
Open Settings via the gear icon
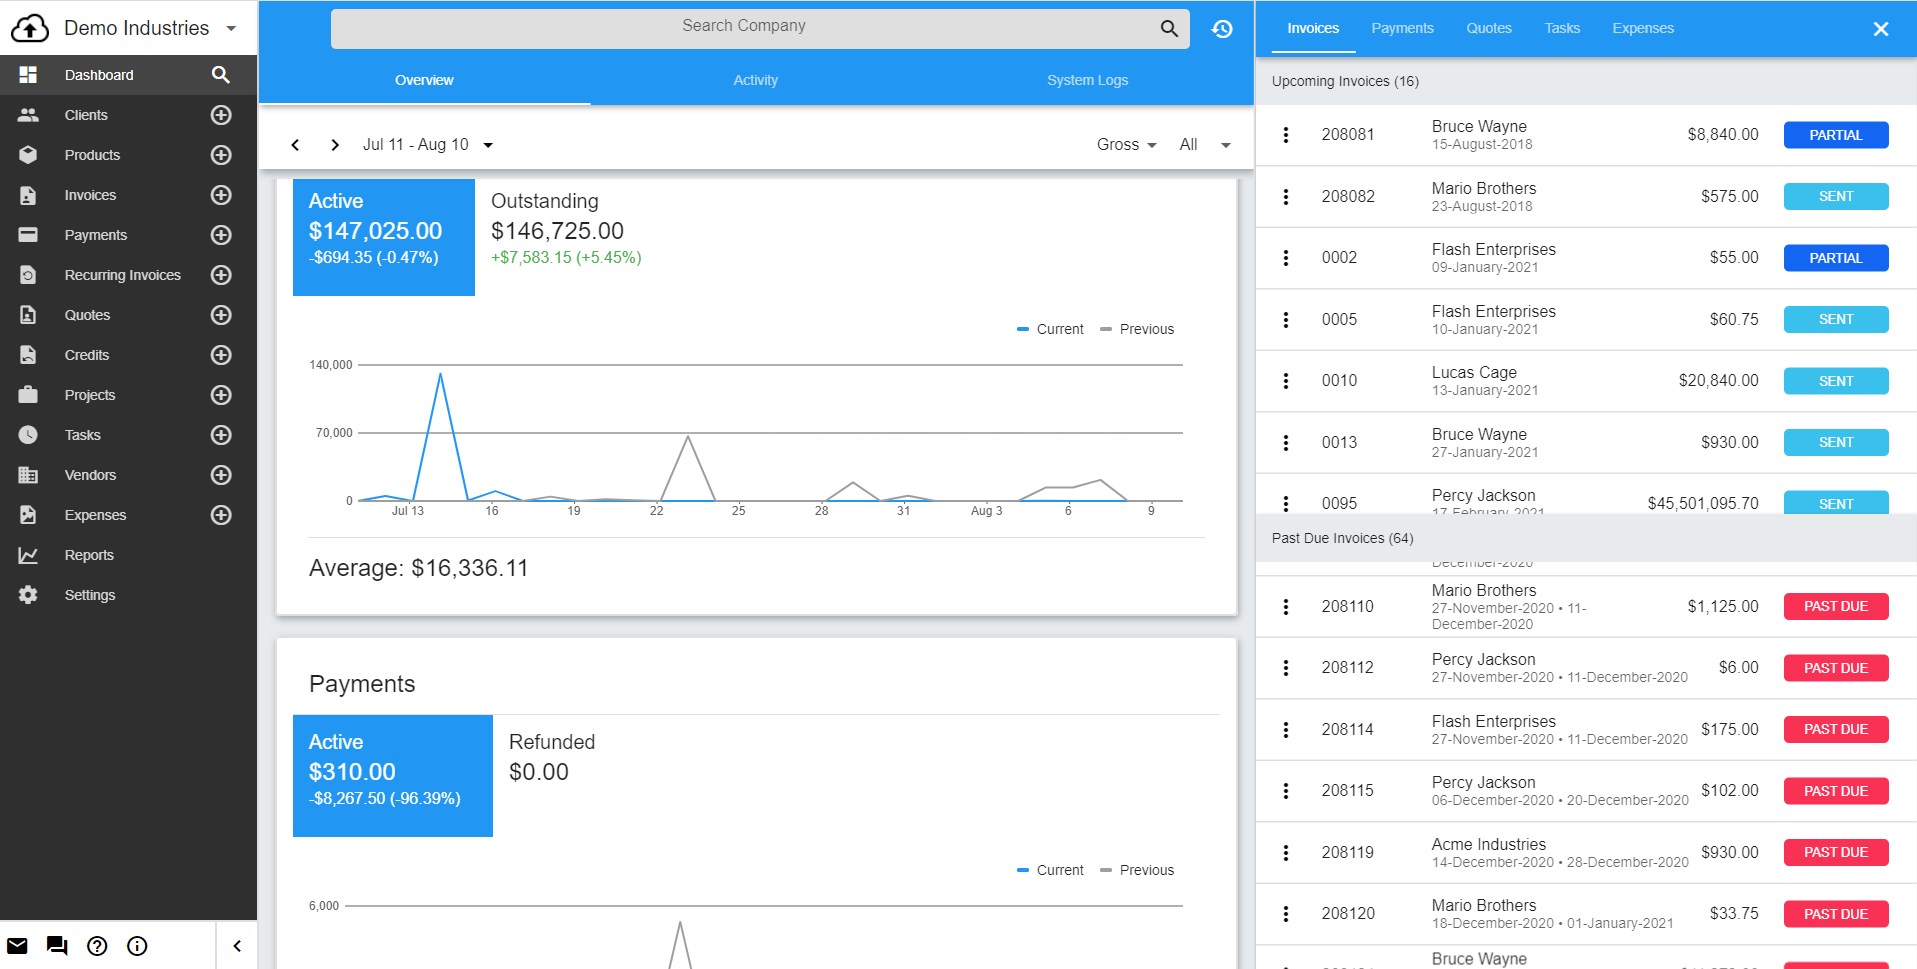tap(29, 595)
